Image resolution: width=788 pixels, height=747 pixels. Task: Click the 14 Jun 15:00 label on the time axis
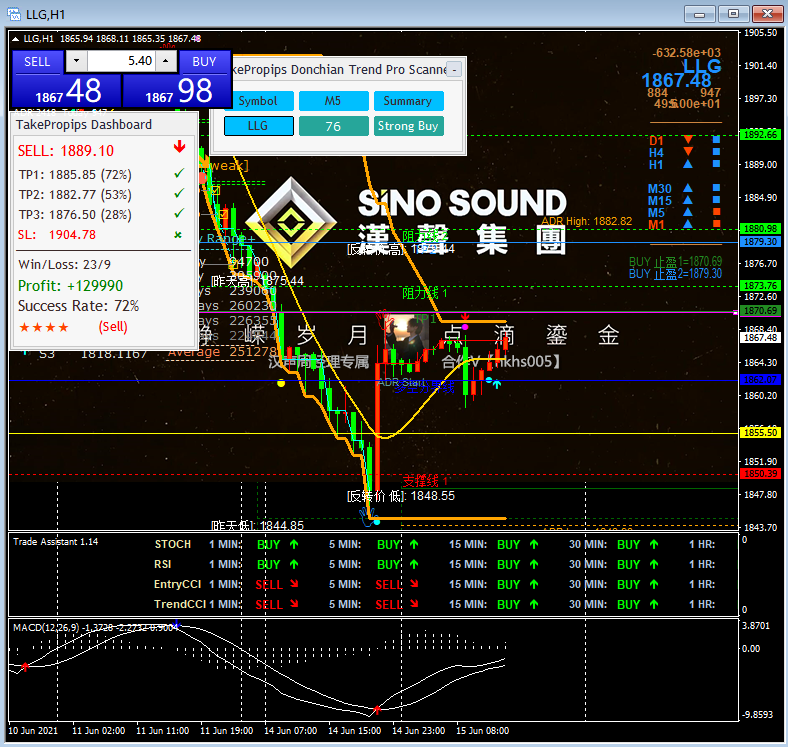(354, 730)
